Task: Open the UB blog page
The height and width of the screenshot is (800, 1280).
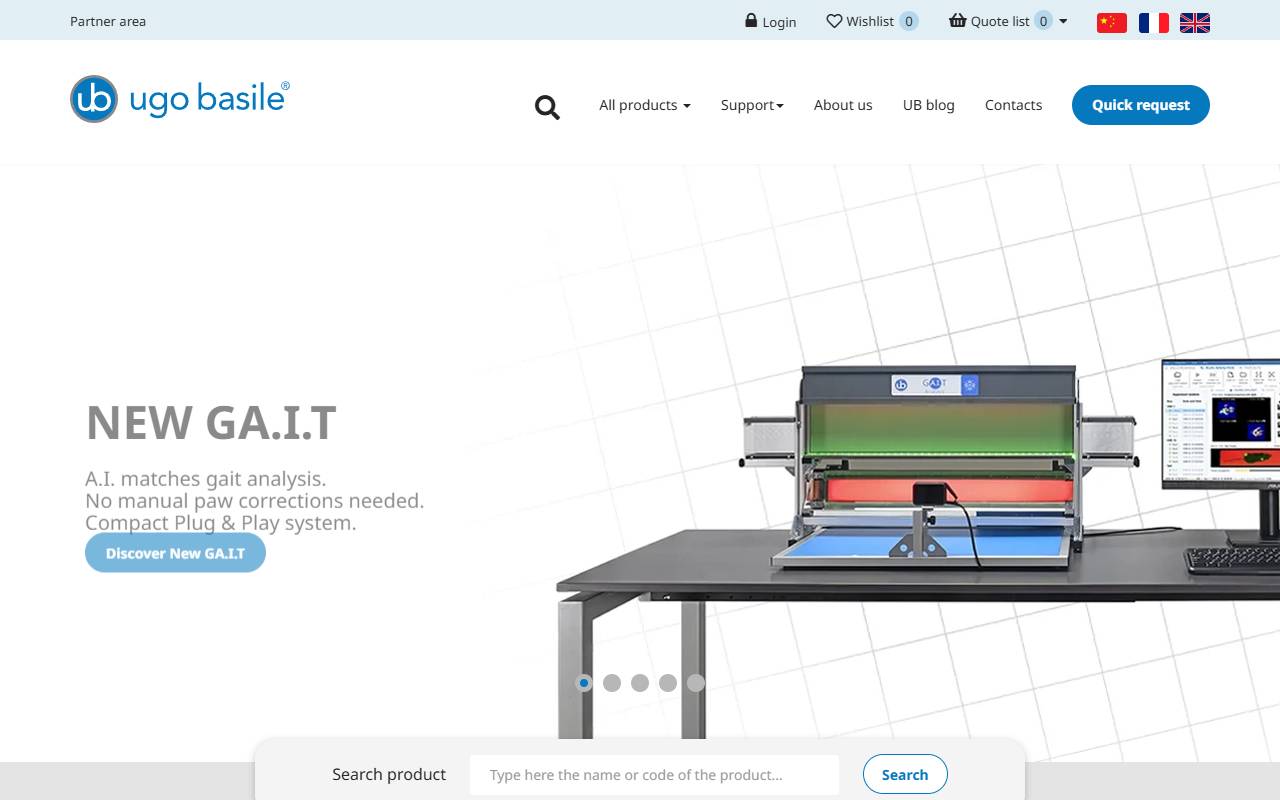Action: click(x=929, y=105)
